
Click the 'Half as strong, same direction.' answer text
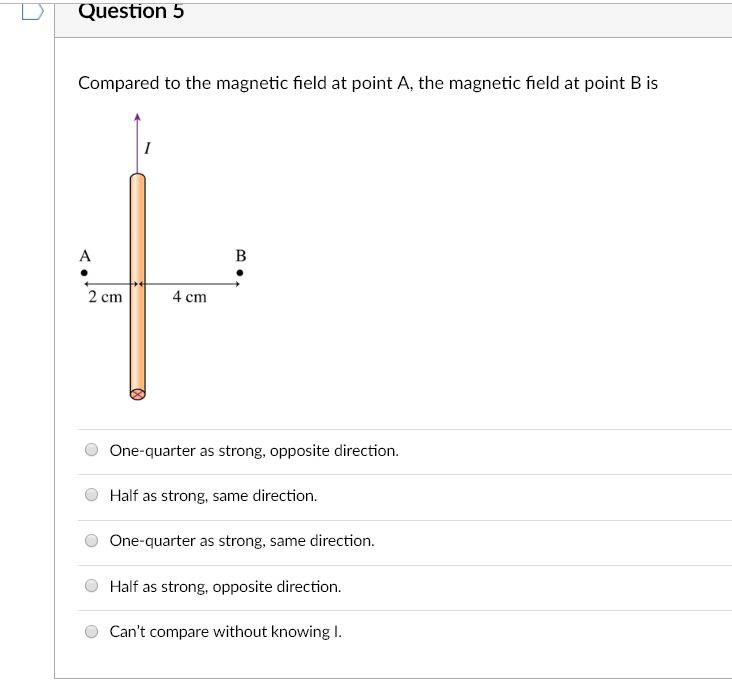pos(213,495)
